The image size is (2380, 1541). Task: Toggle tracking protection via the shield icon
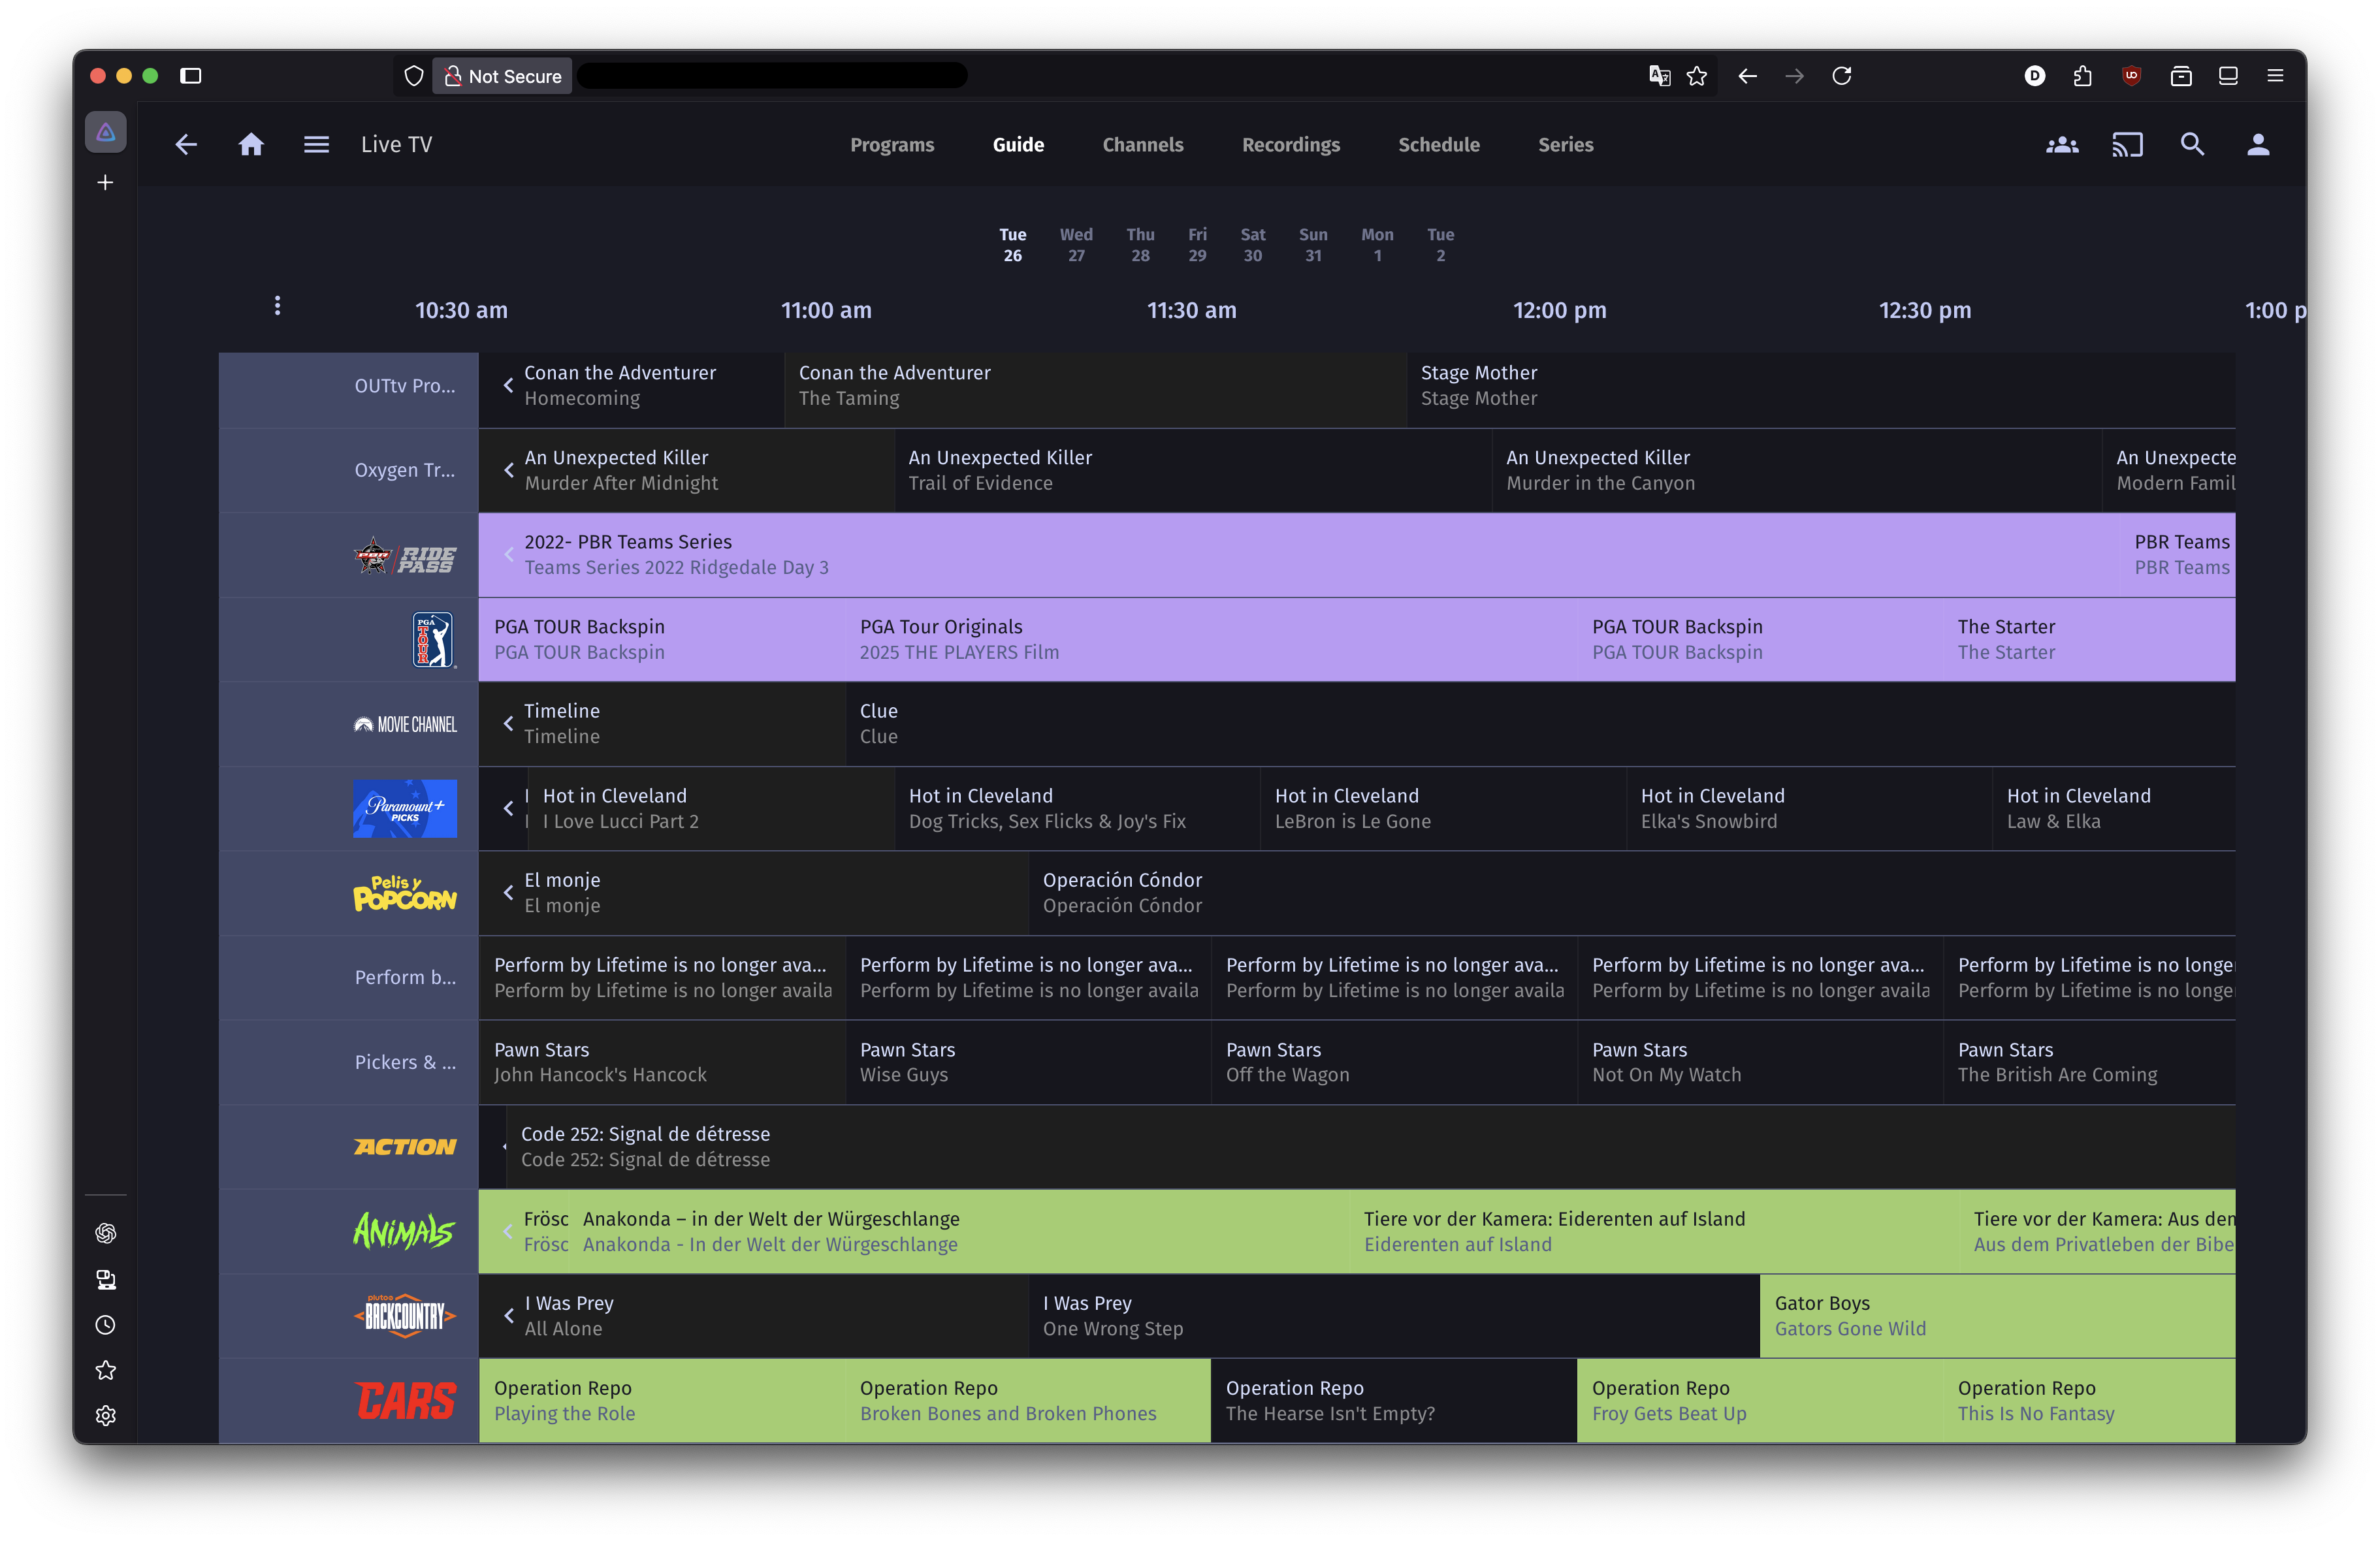click(413, 75)
